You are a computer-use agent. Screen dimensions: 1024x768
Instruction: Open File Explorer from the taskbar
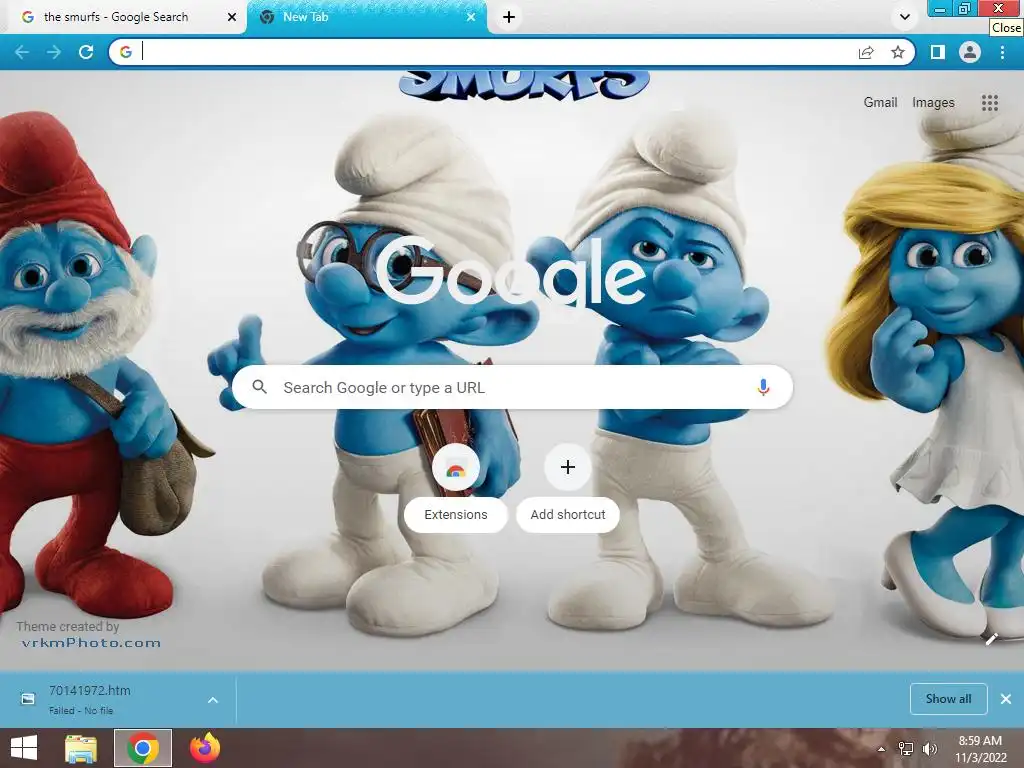pyautogui.click(x=81, y=748)
